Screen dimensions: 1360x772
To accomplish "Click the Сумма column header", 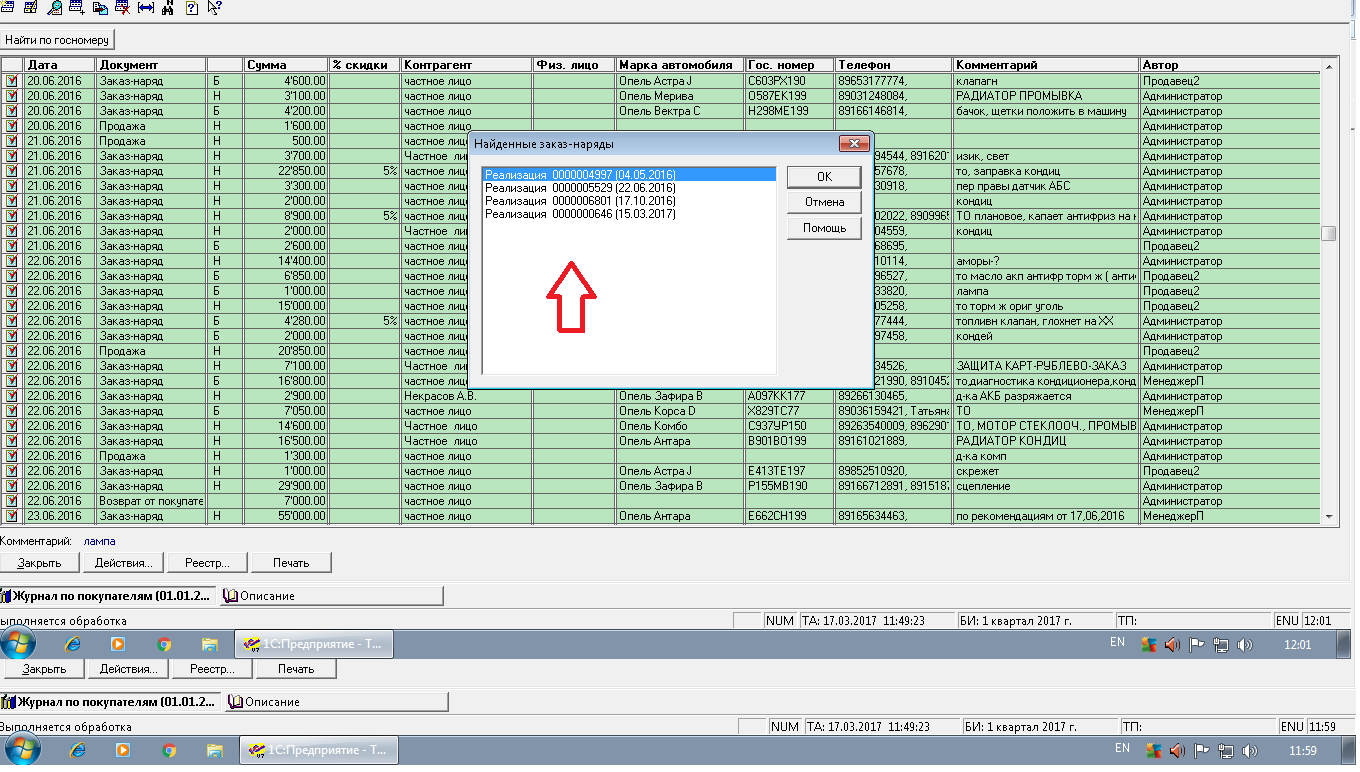I will pos(286,65).
